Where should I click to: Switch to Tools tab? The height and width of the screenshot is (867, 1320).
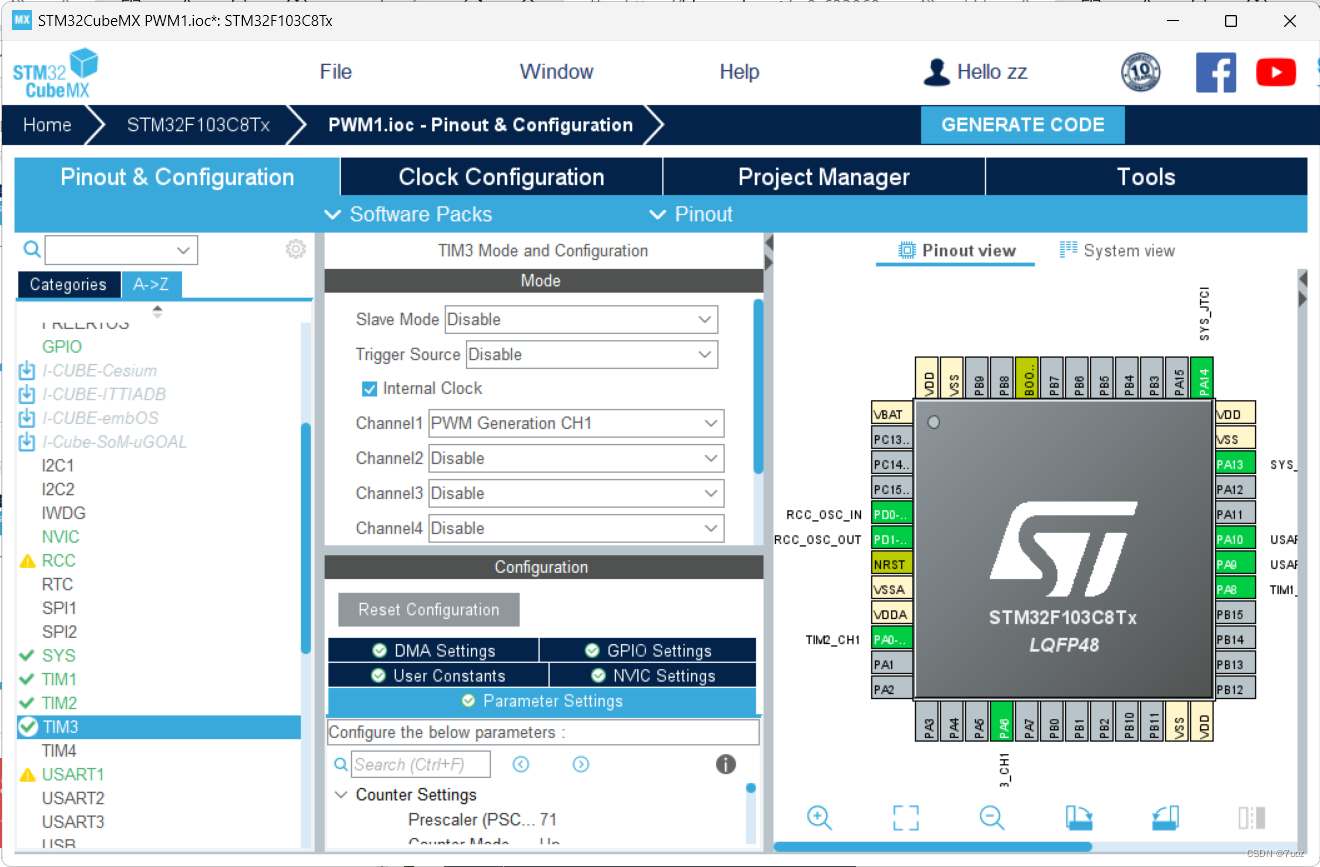click(x=1146, y=177)
